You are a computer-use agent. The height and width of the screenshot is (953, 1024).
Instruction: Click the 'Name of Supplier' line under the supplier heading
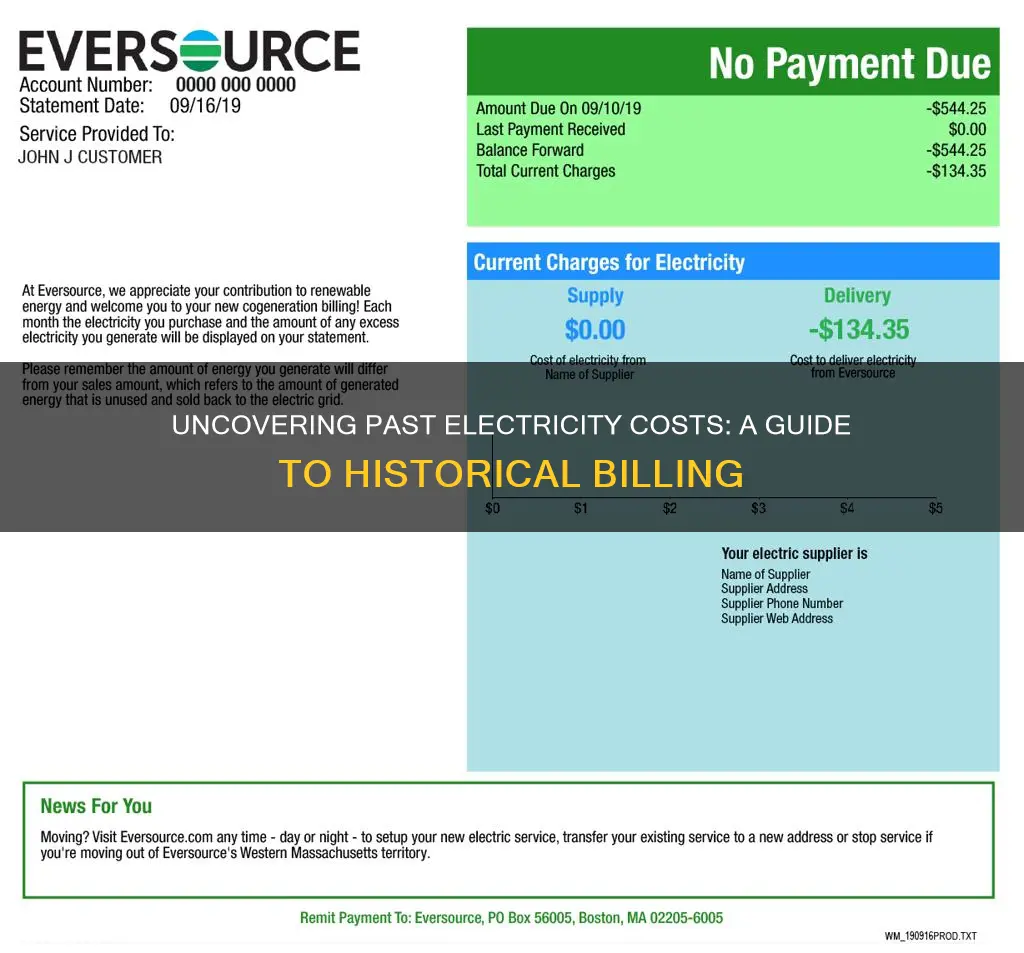coord(765,574)
